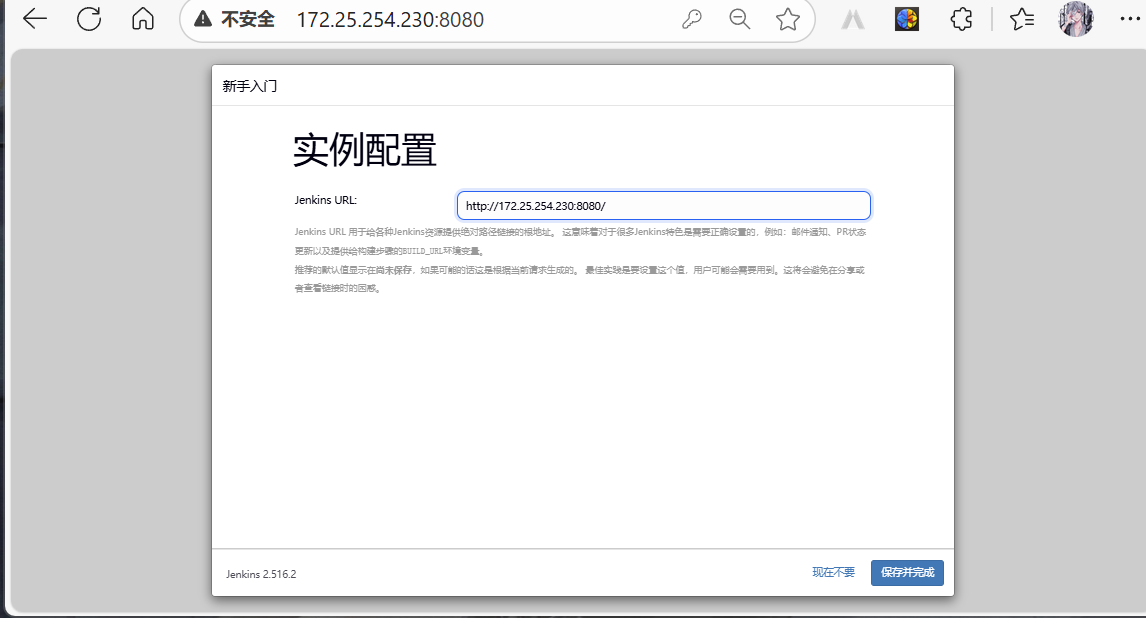Open the password key icon in address bar
1146x618 pixels.
[x=691, y=20]
